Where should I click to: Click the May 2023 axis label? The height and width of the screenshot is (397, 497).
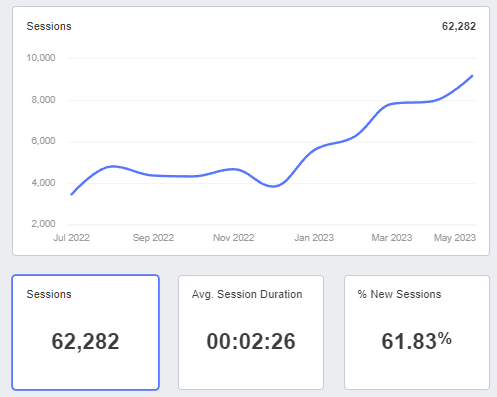[x=455, y=238]
